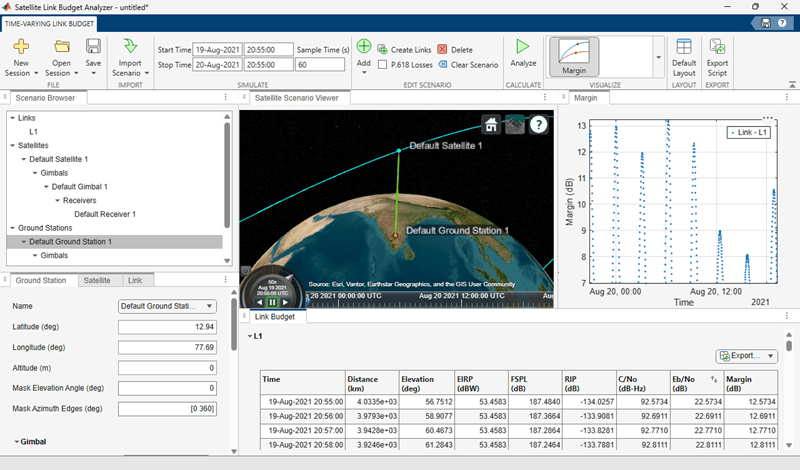The width and height of the screenshot is (800, 470).
Task: Click the New Session icon
Action: [21, 47]
